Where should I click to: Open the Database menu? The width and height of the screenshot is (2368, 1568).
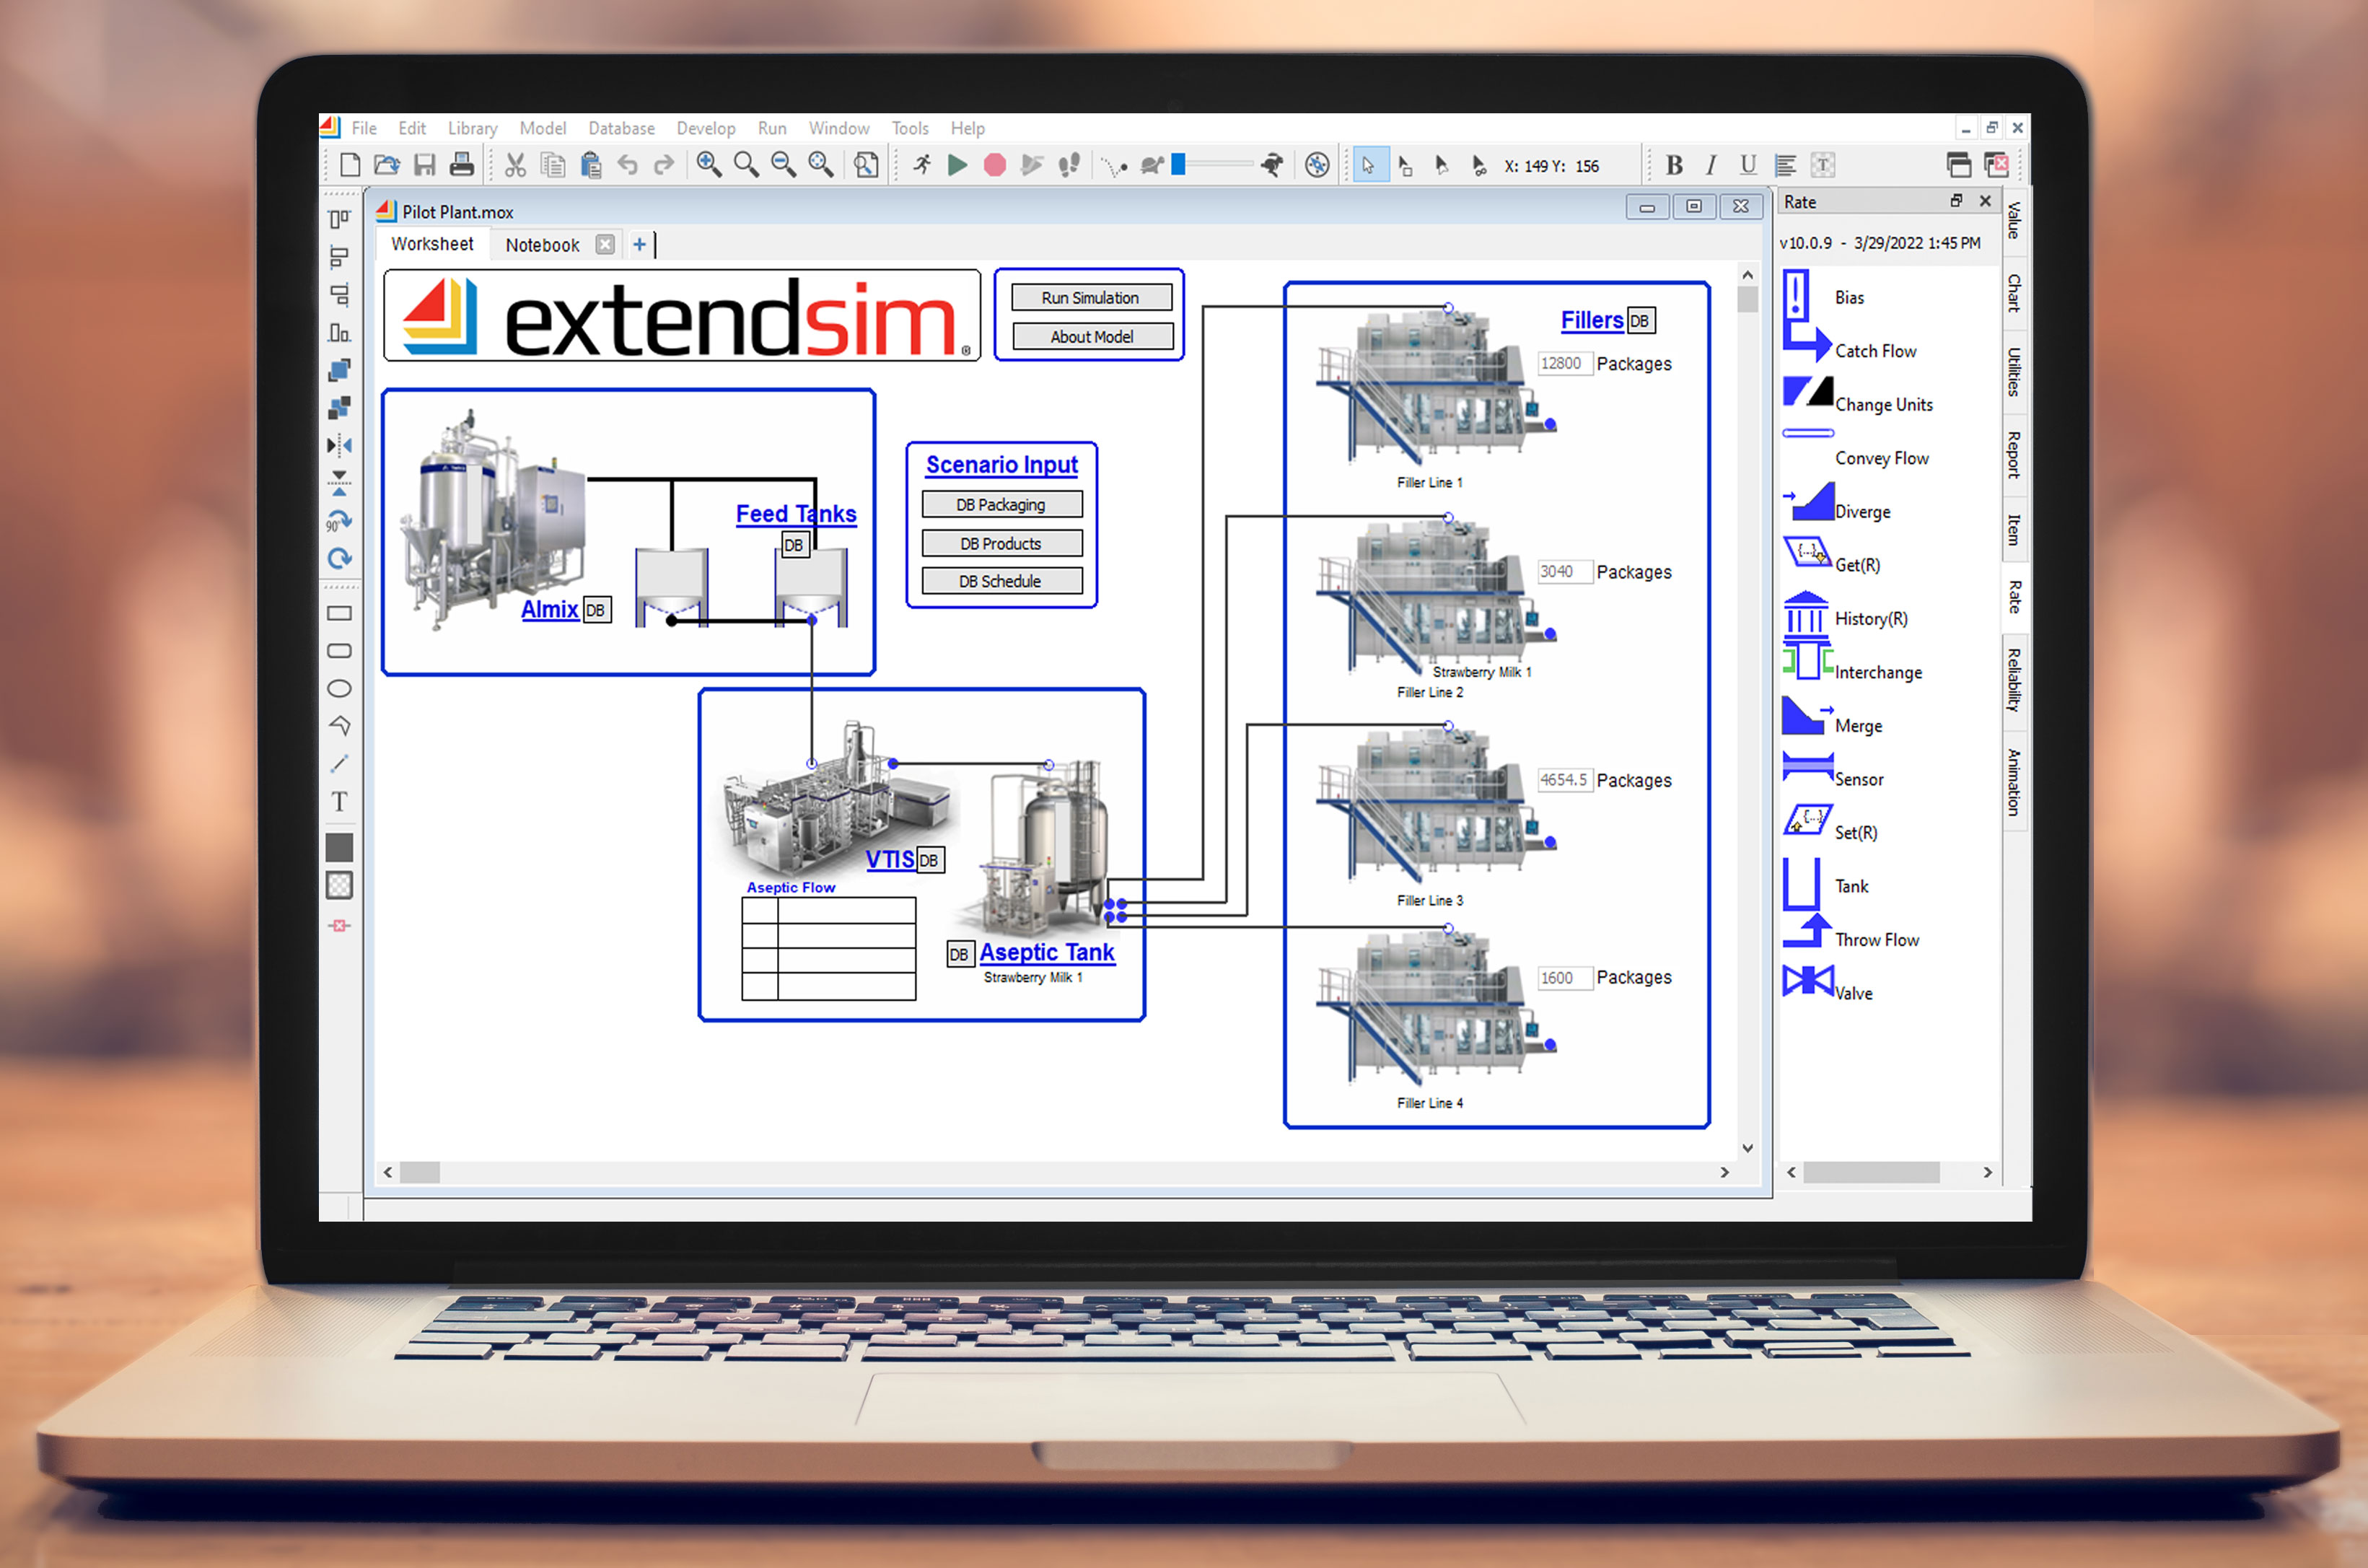point(621,128)
